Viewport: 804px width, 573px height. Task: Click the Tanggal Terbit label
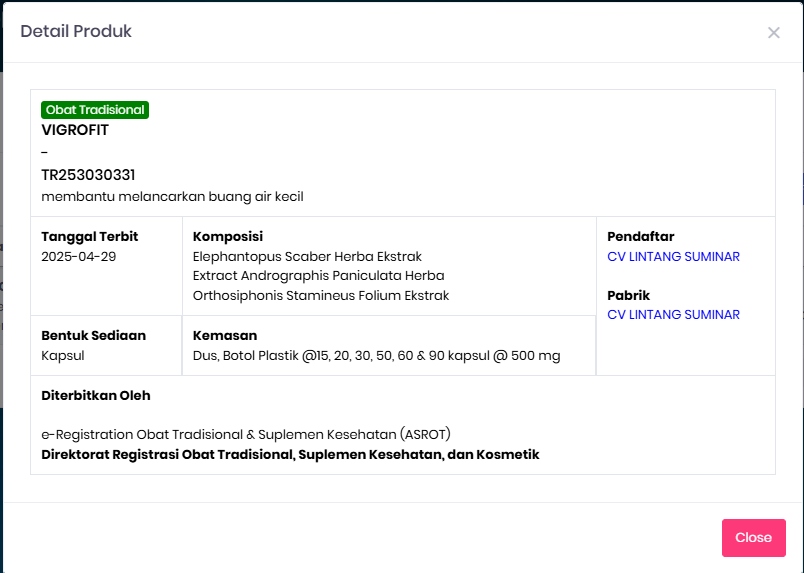[x=90, y=237]
